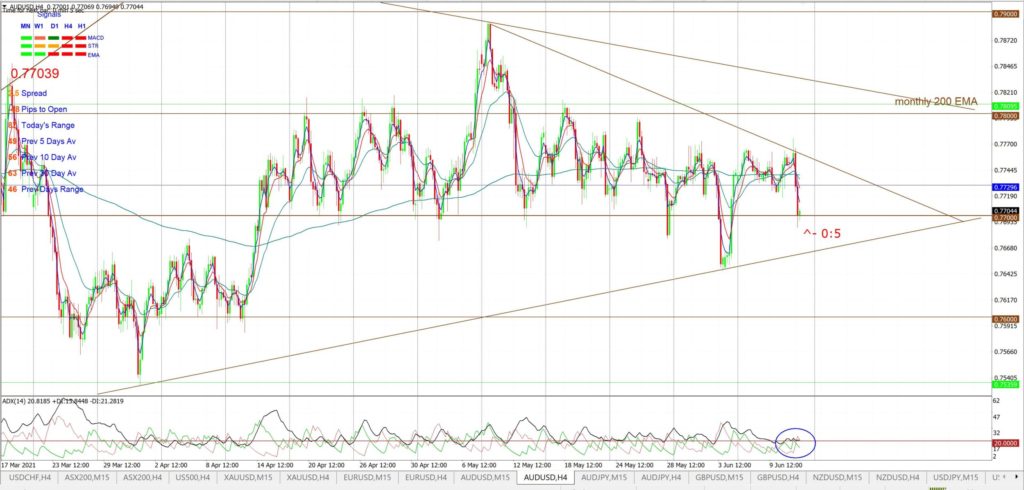Open the GBPUSD,M15 chart tab

(720, 478)
